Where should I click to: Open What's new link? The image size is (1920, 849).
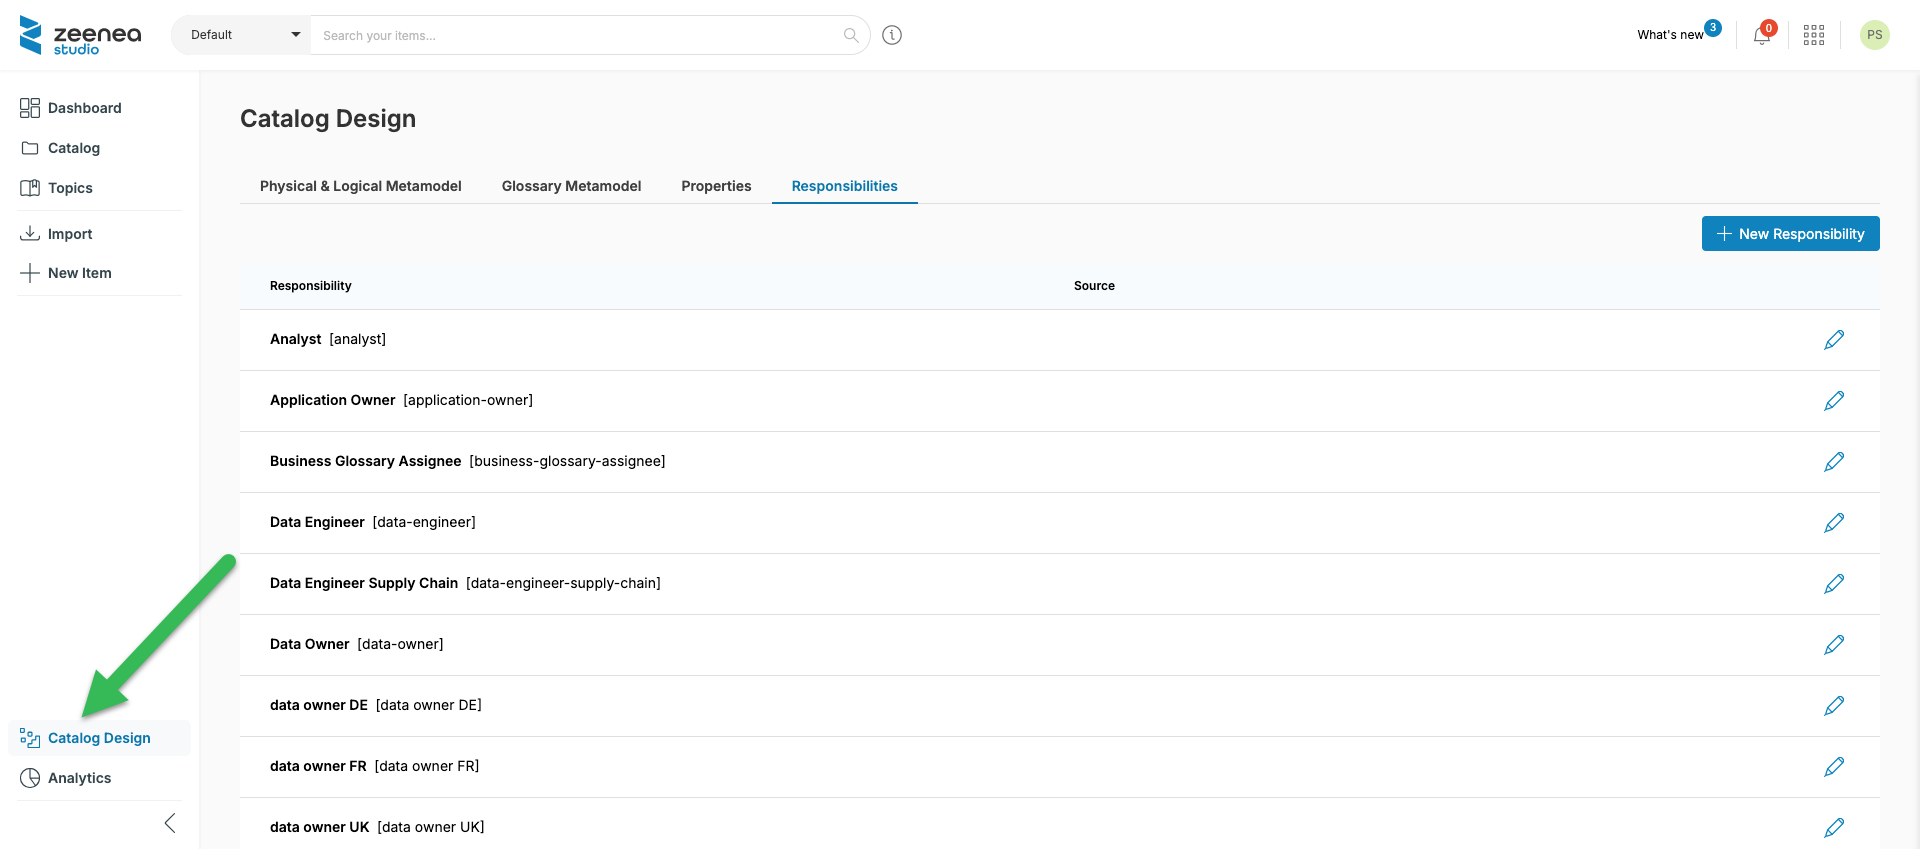click(x=1670, y=35)
